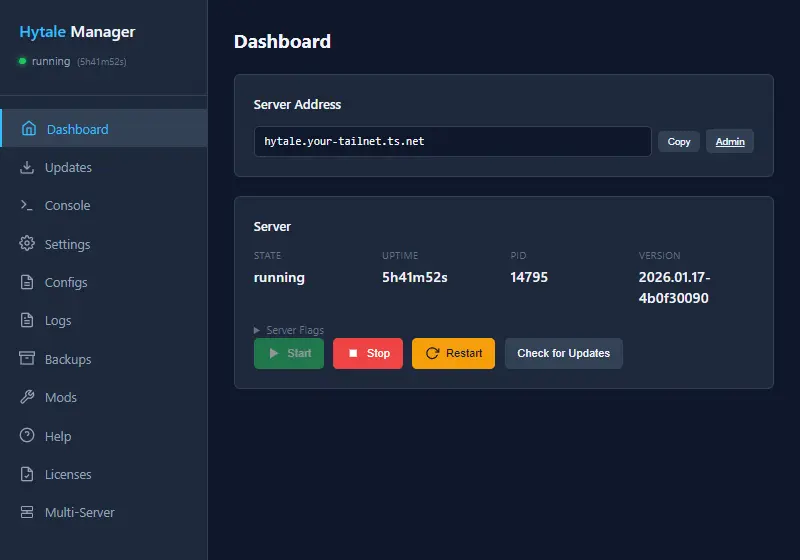Click the Hytale Manager title
The width and height of the screenshot is (800, 560).
[x=77, y=32]
